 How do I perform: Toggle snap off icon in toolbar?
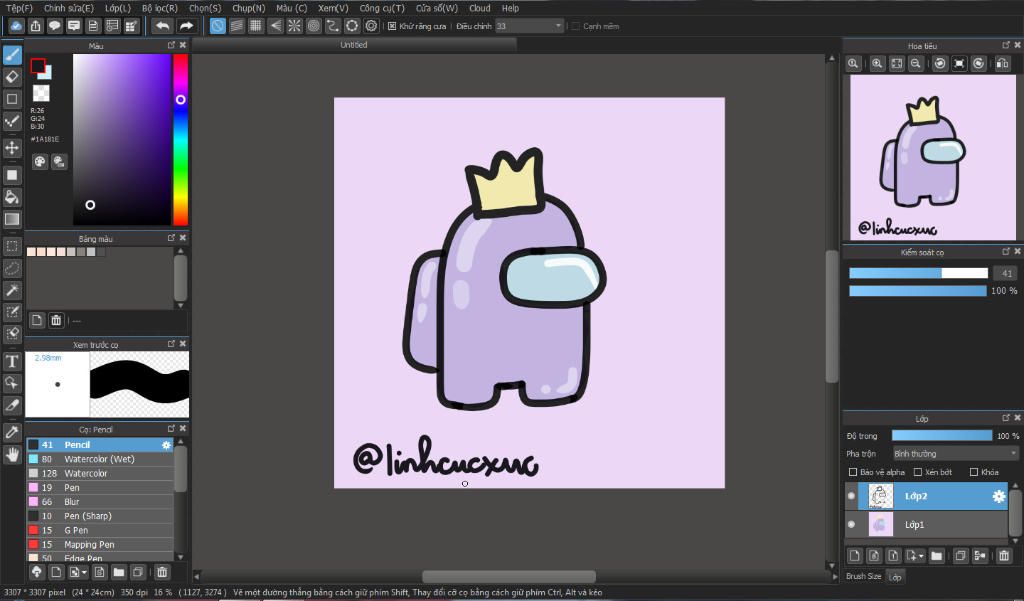click(217, 26)
